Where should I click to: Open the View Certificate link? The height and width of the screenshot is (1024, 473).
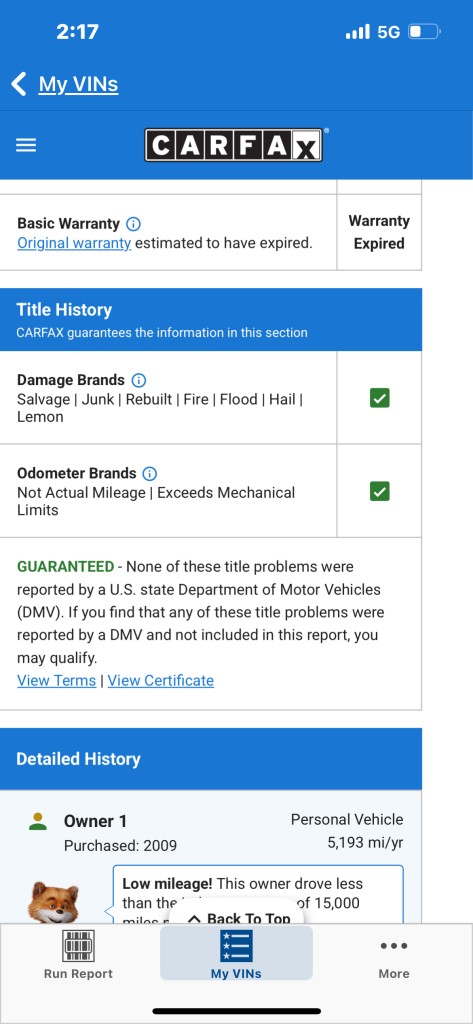tap(161, 680)
